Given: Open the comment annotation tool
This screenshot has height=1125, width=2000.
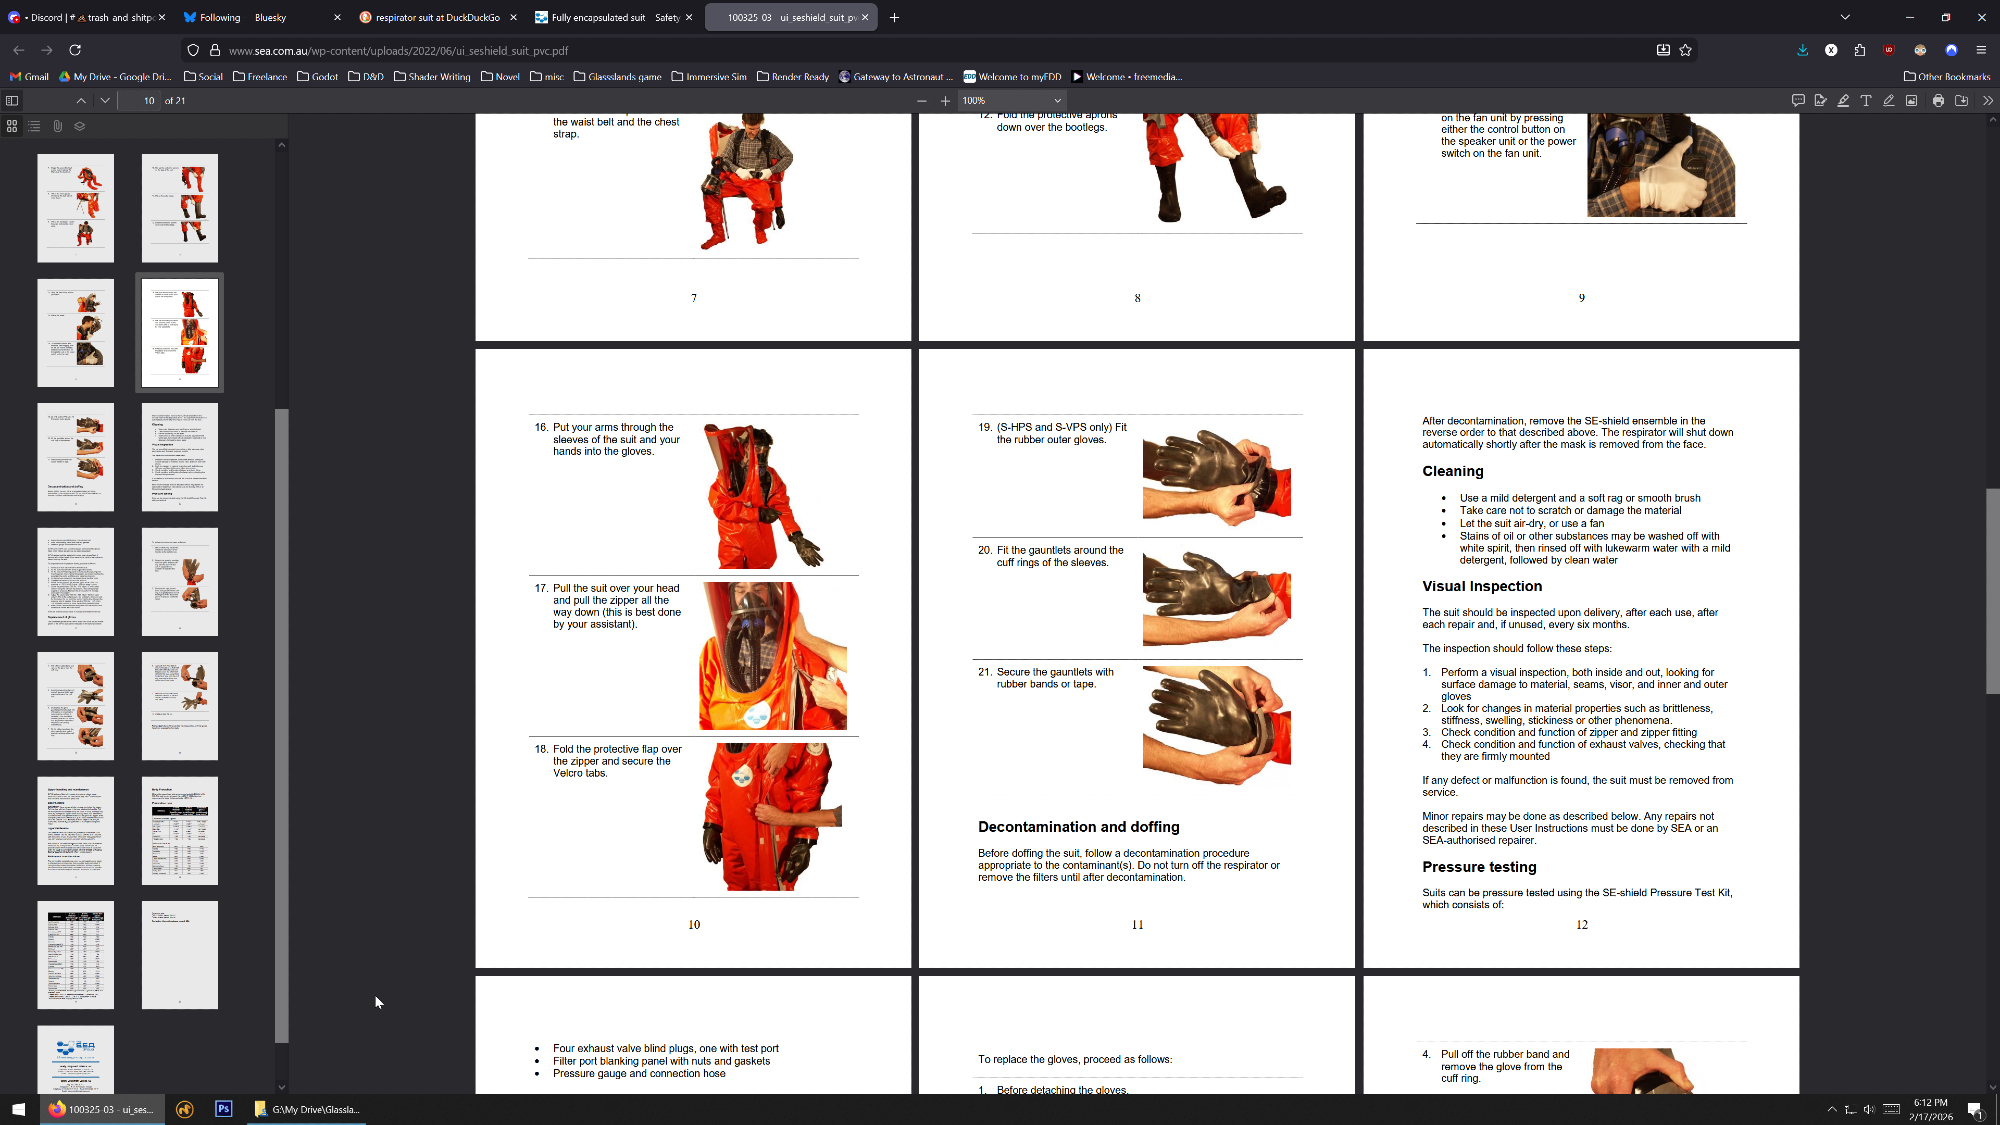Looking at the screenshot, I should (1798, 100).
